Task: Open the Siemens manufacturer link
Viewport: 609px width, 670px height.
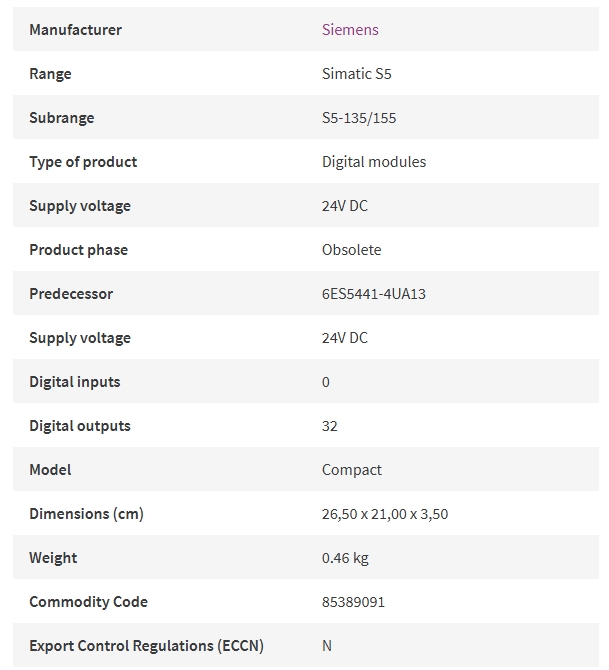Action: 350,29
